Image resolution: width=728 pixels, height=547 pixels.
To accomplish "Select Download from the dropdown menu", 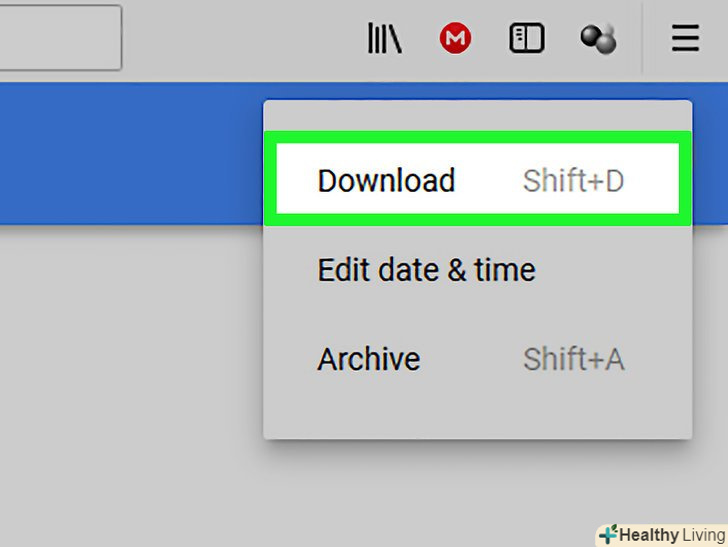I will pyautogui.click(x=386, y=181).
